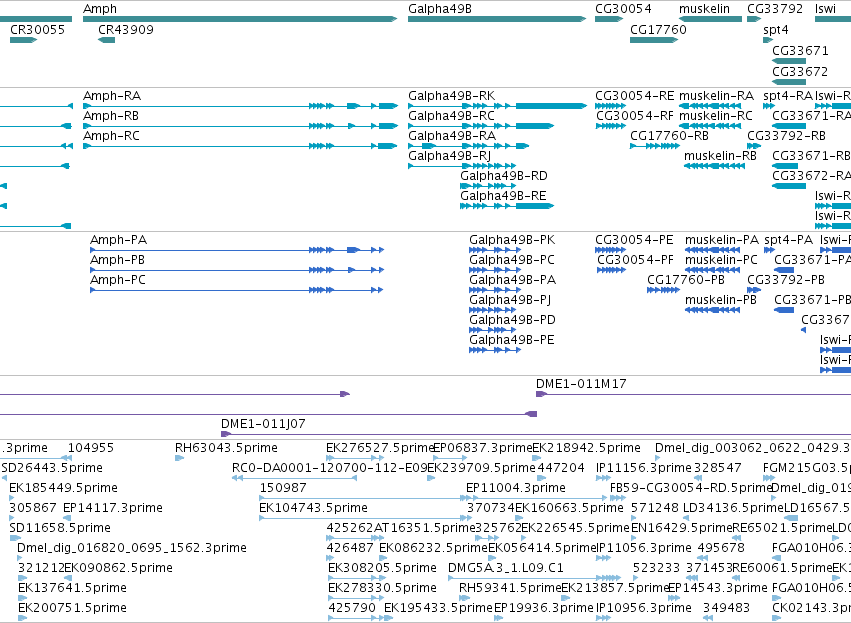Click the CG17760-RB transcript
Screen dimensions: 851x623
[x=655, y=146]
